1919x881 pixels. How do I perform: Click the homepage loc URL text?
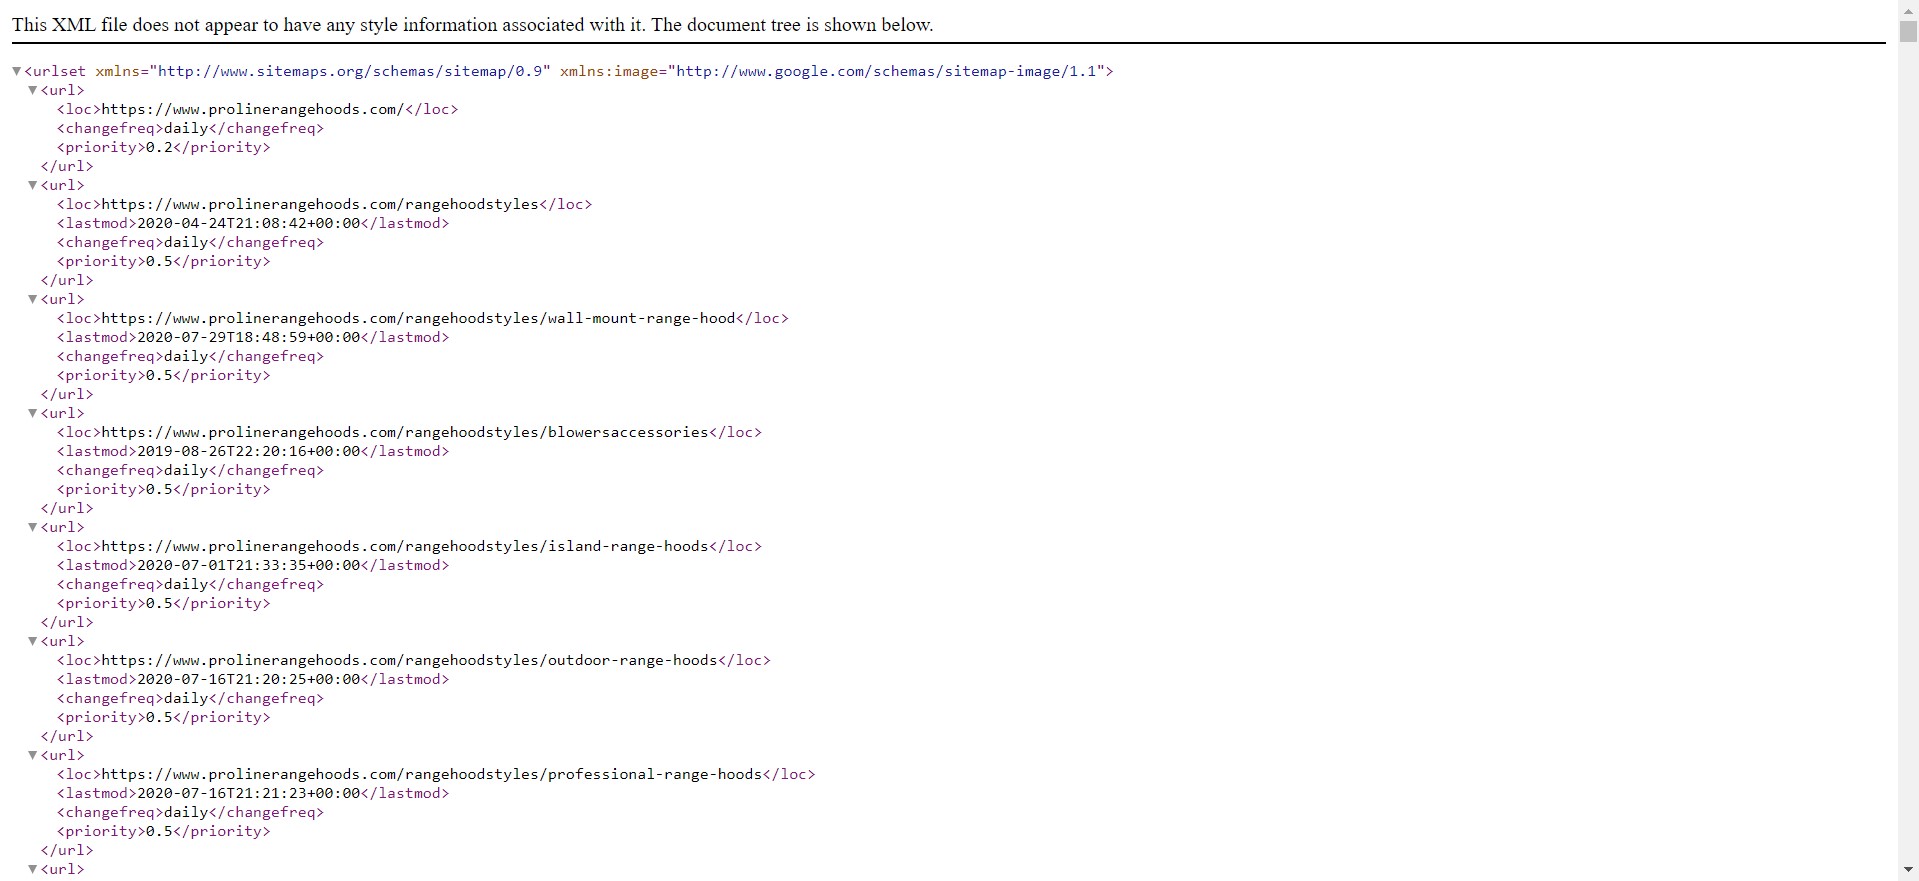[x=252, y=109]
